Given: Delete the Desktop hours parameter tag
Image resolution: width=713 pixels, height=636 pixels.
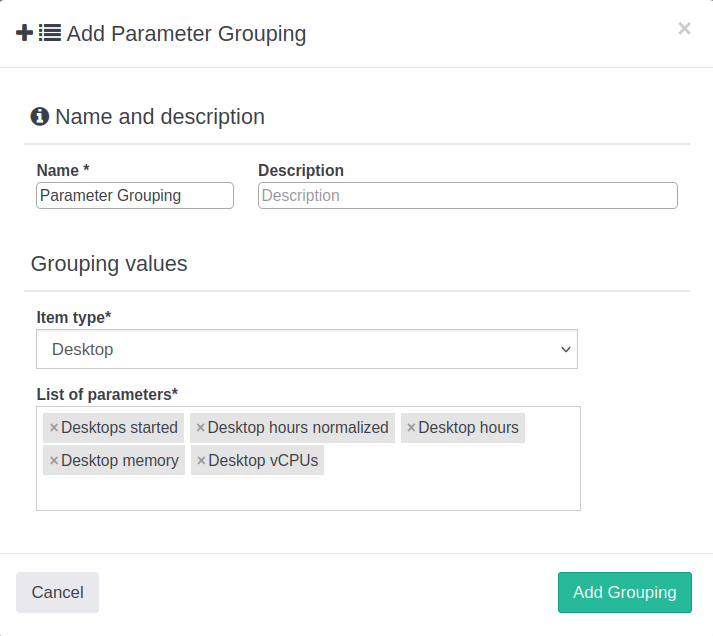Looking at the screenshot, I should [411, 428].
